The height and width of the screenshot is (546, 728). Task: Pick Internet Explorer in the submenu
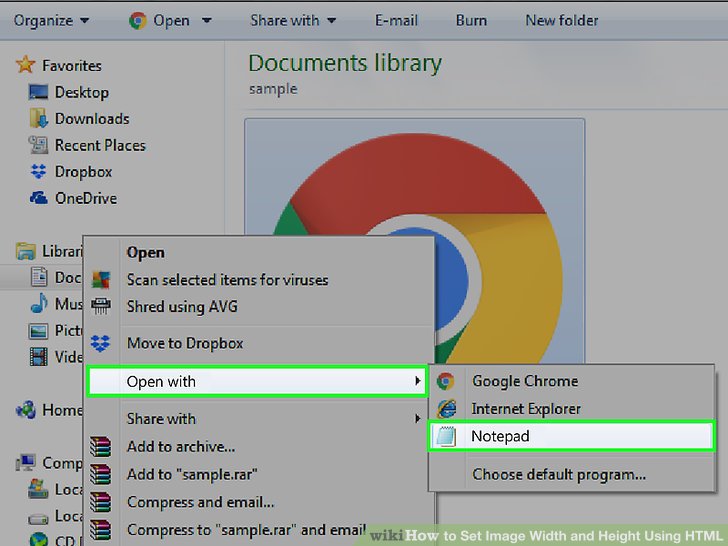coord(526,409)
